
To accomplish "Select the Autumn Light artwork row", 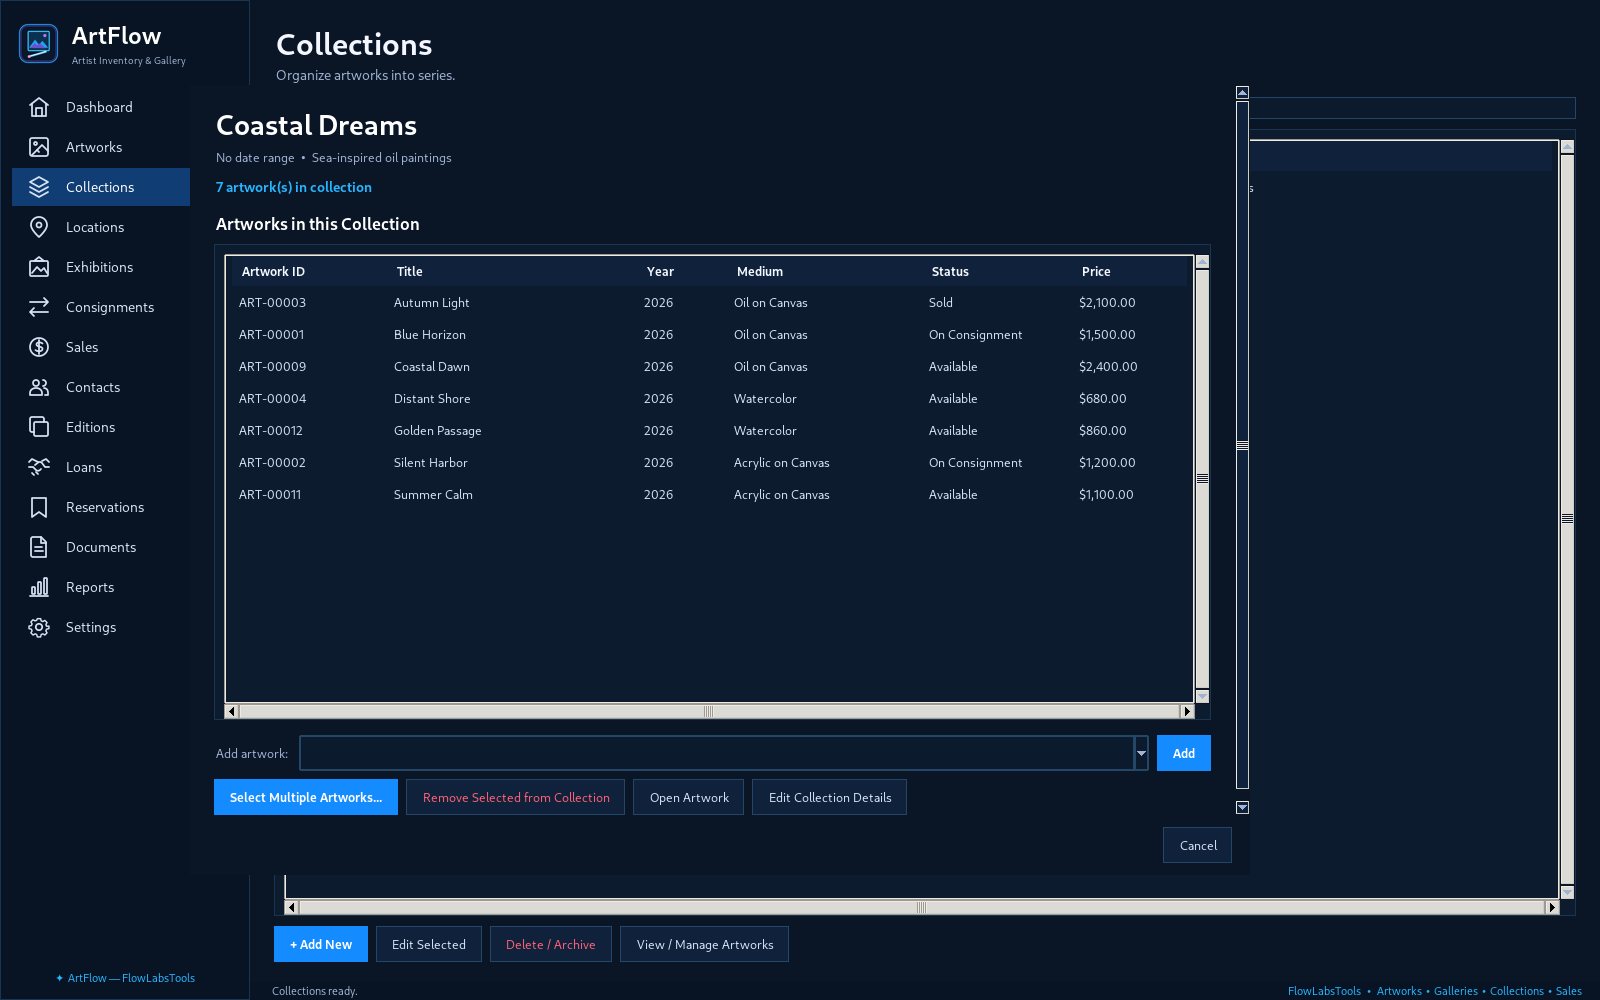I will 708,302.
